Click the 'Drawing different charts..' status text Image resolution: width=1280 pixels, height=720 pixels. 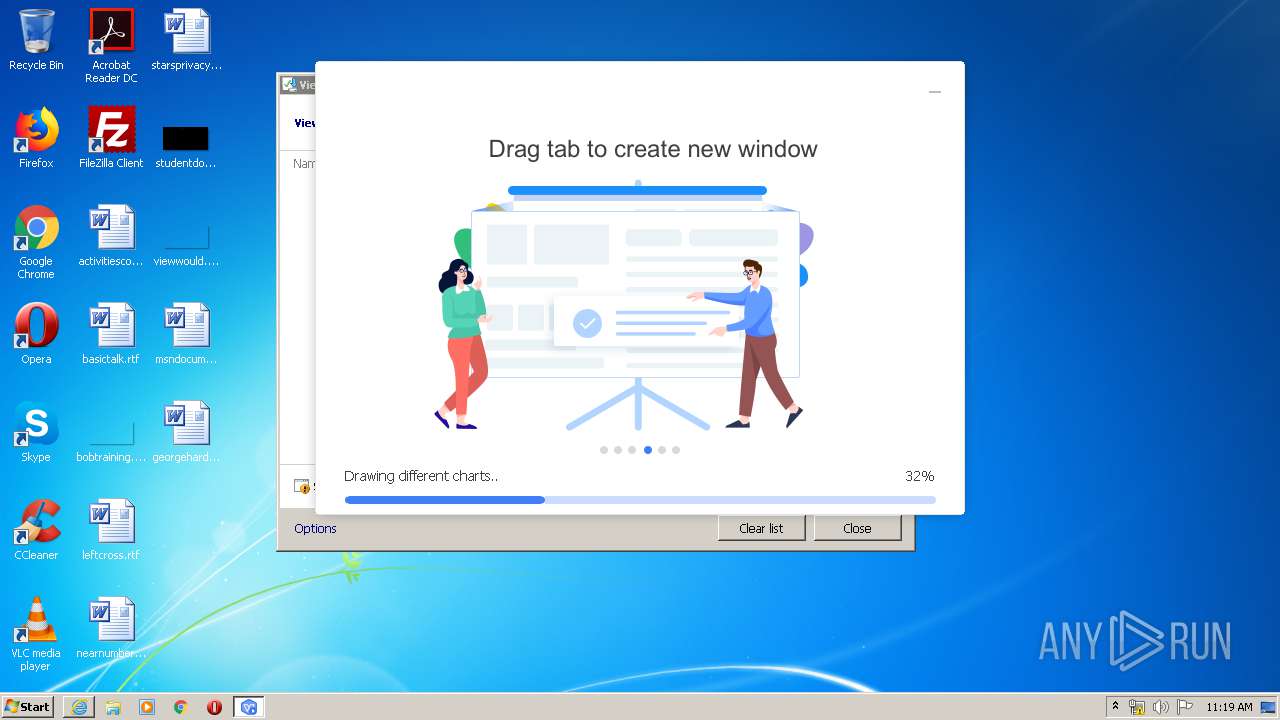pyautogui.click(x=421, y=476)
